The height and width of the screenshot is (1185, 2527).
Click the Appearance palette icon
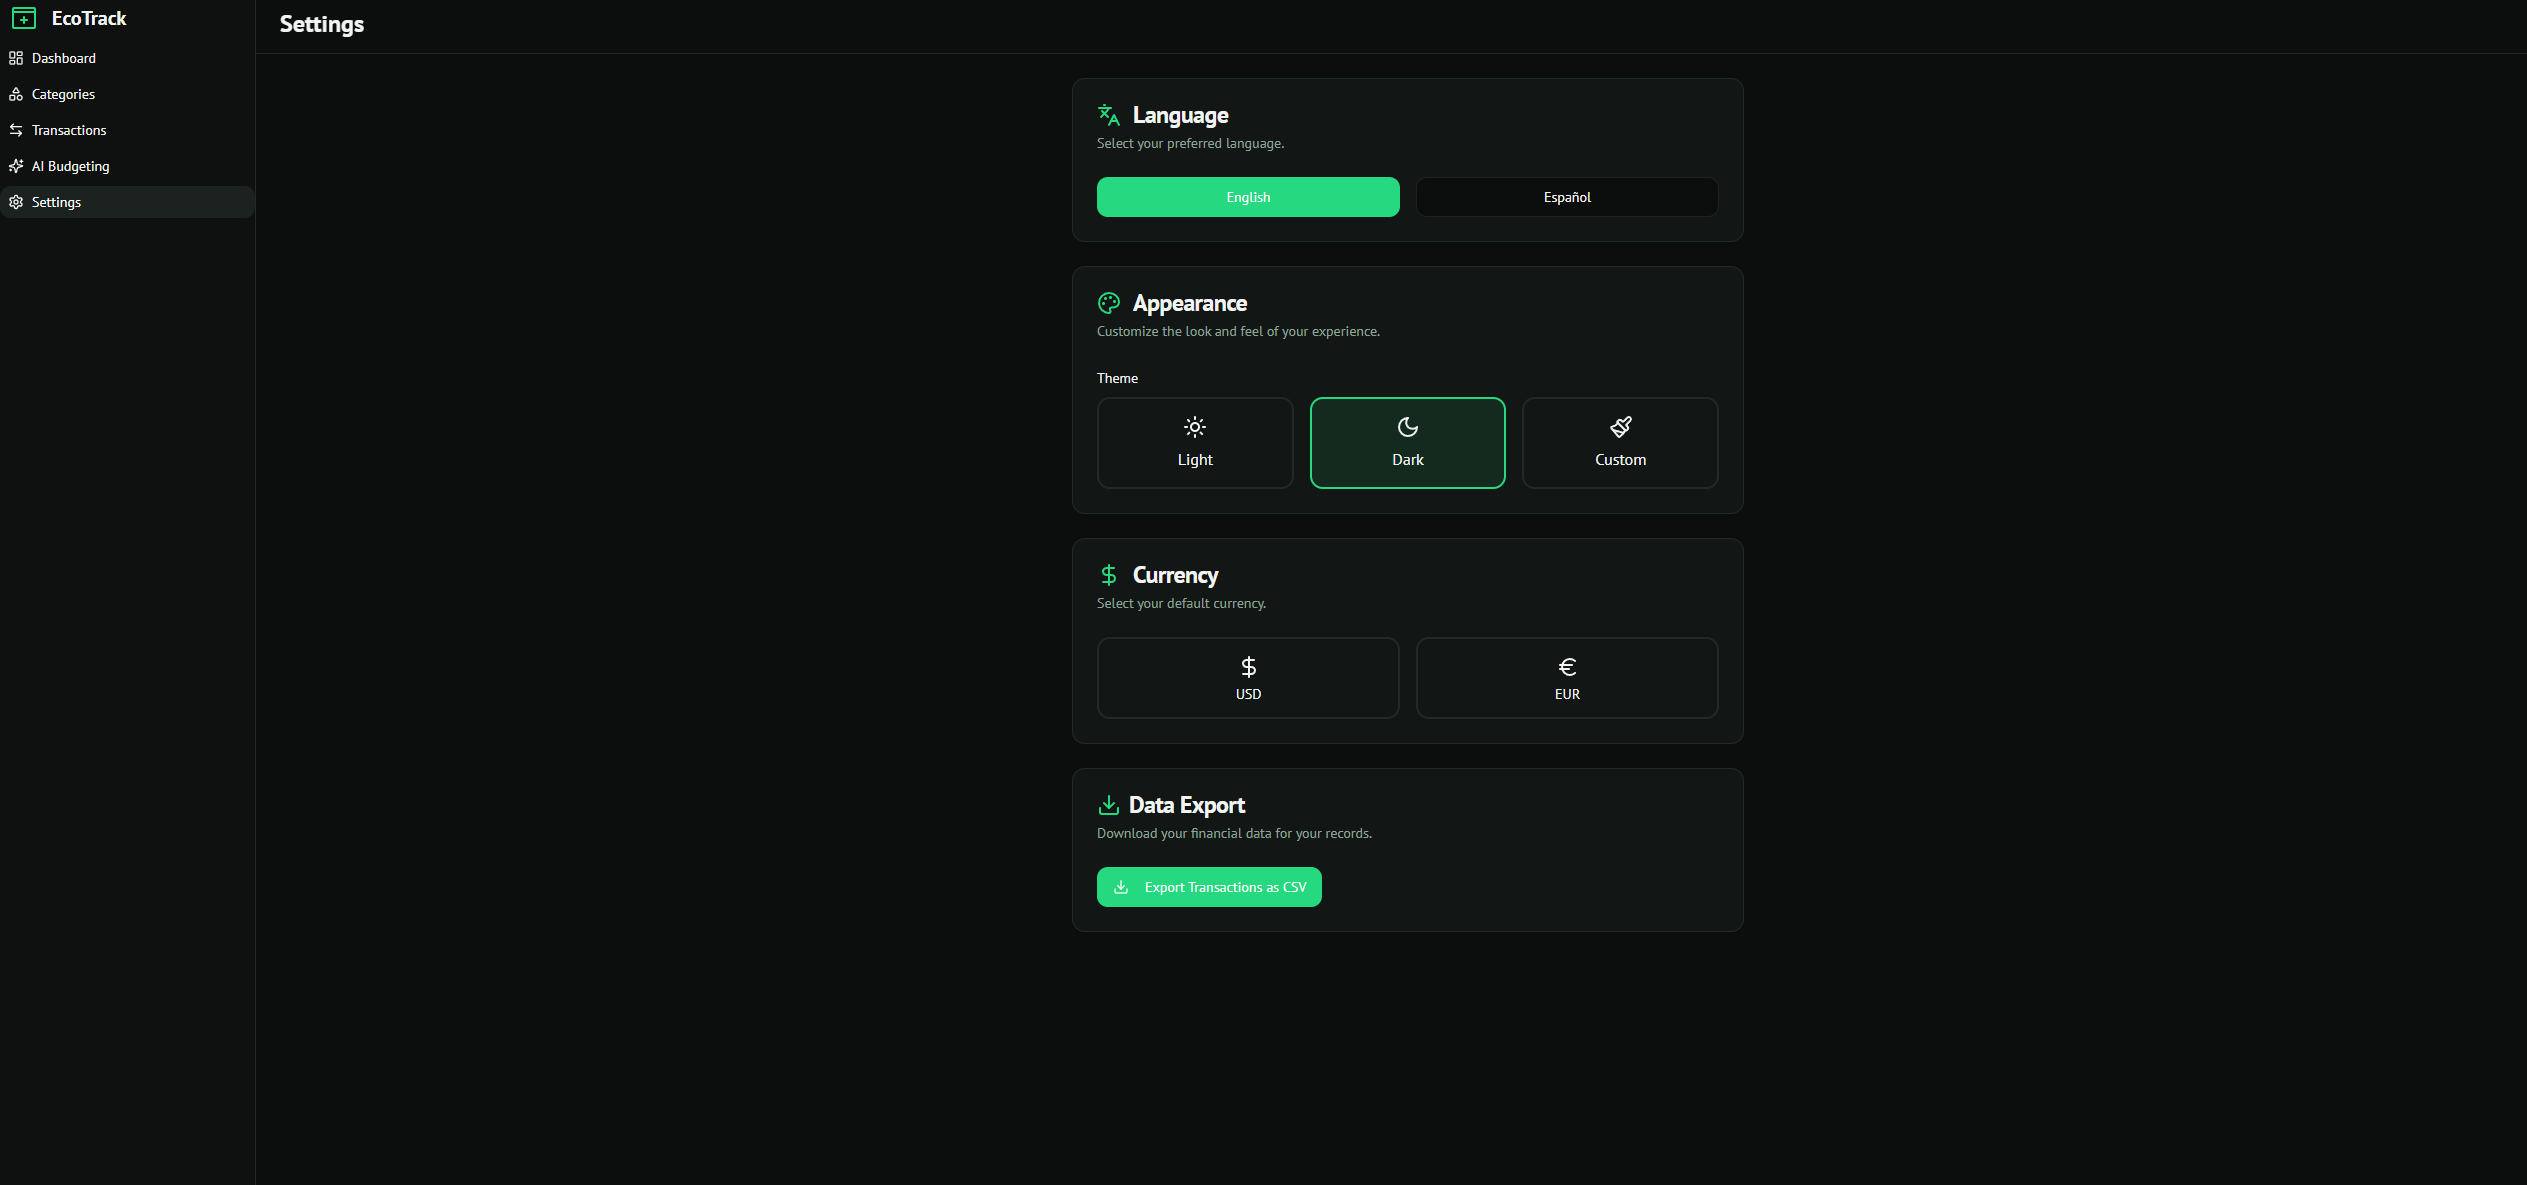(x=1108, y=303)
